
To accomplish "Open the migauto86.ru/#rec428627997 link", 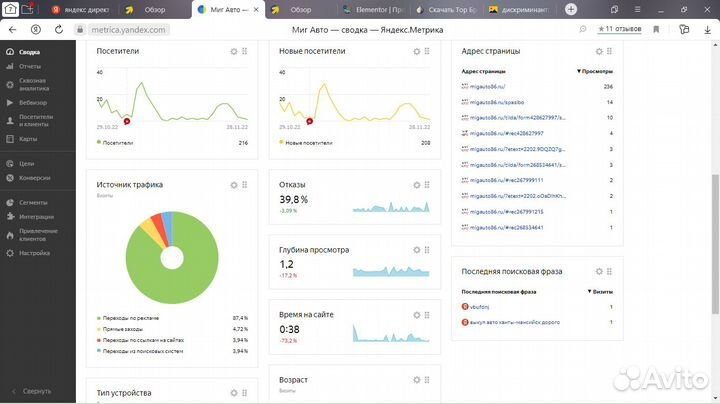I will click(x=506, y=133).
